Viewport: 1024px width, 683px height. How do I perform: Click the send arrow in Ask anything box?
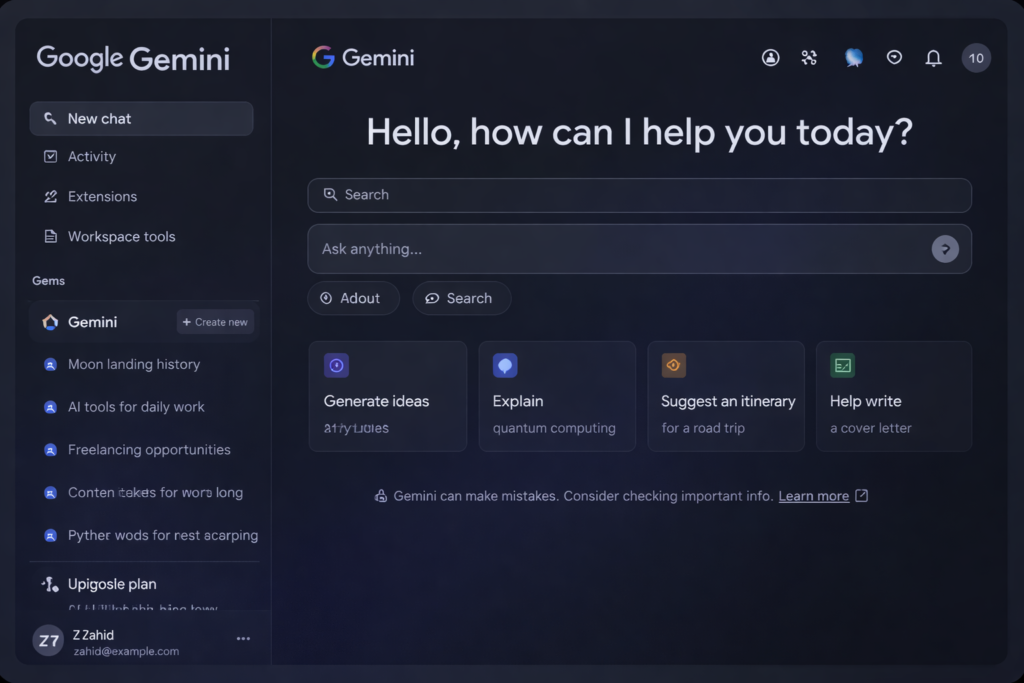click(945, 249)
